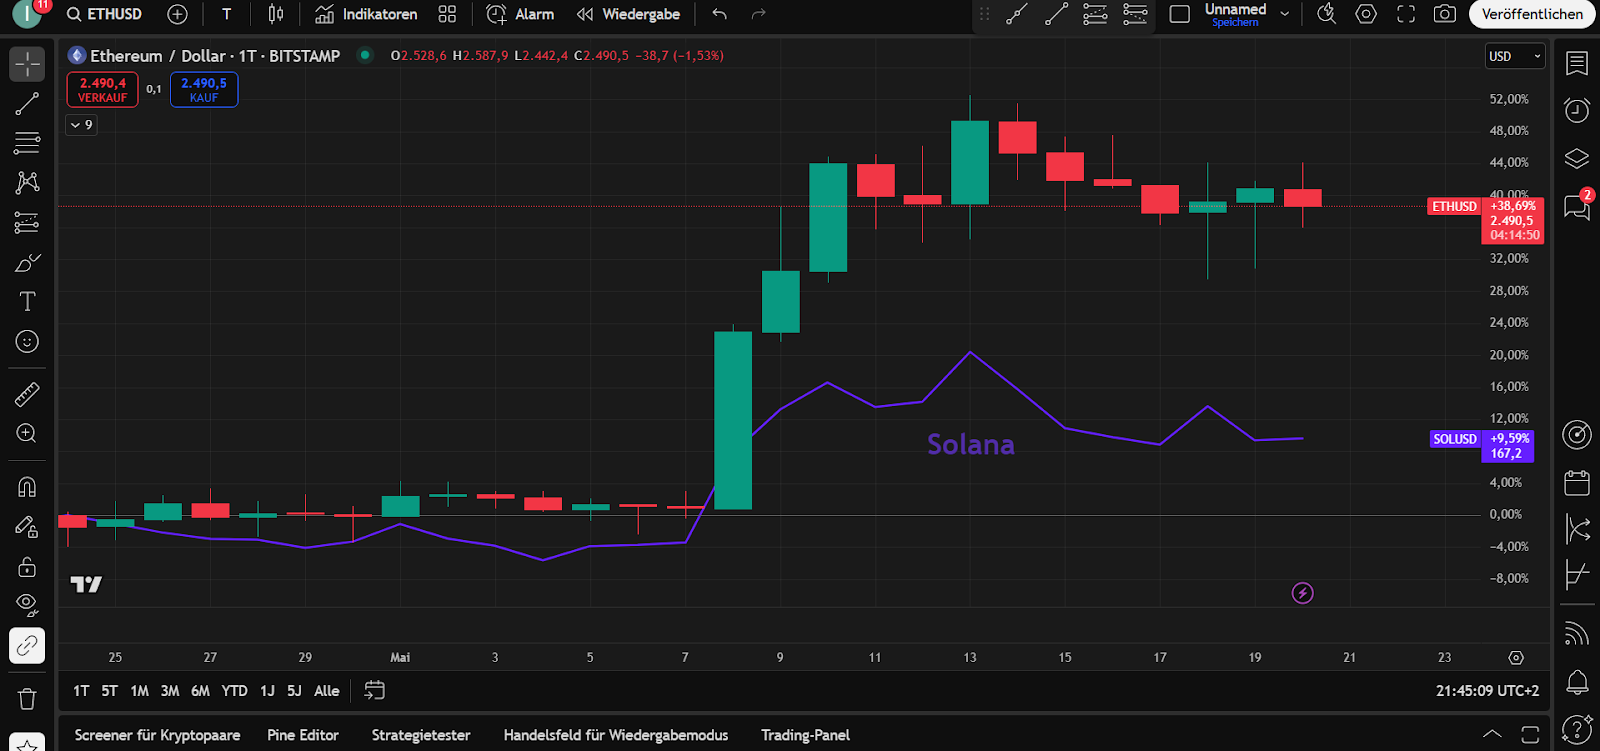1600x751 pixels.
Task: Open the timezone 21:45:09 UTC+2 menu
Action: pyautogui.click(x=1487, y=691)
